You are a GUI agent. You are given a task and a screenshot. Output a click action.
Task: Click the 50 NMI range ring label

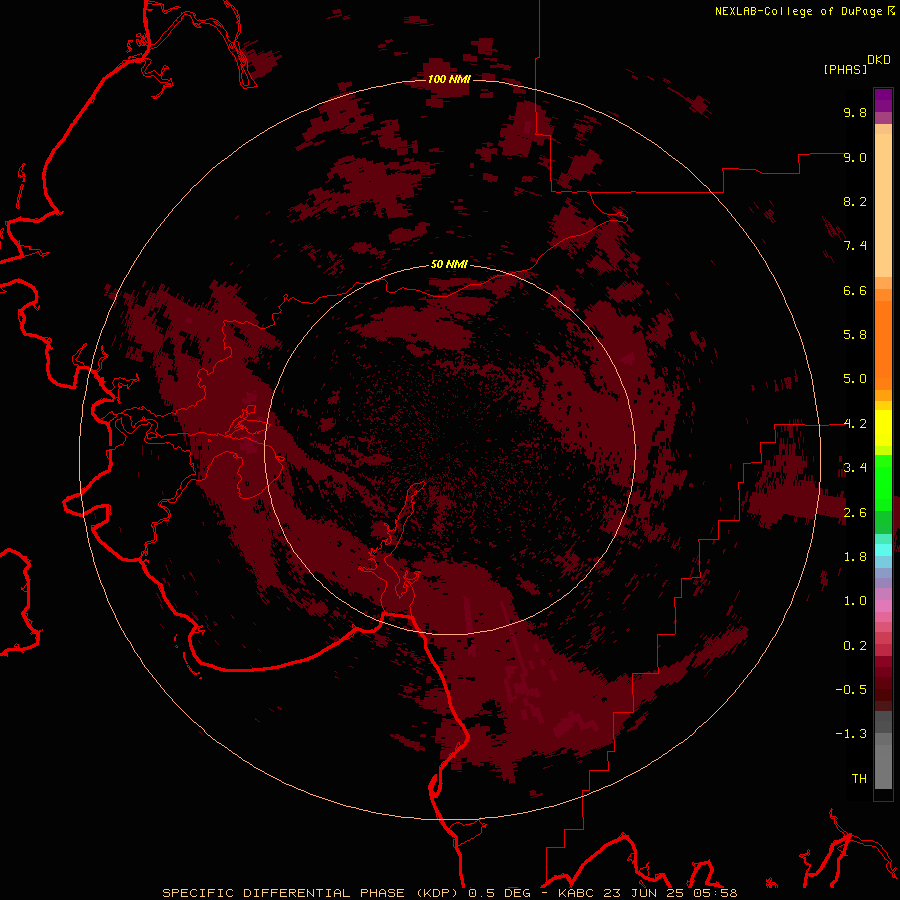click(449, 265)
